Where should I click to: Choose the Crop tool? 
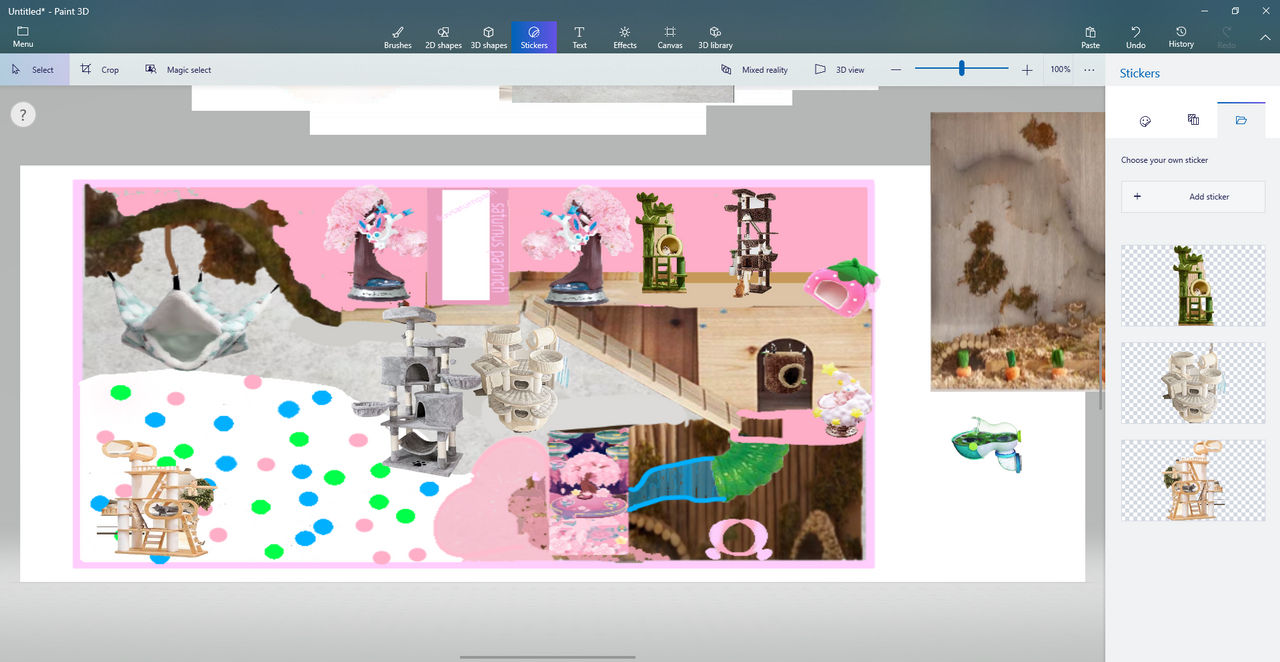(x=100, y=70)
